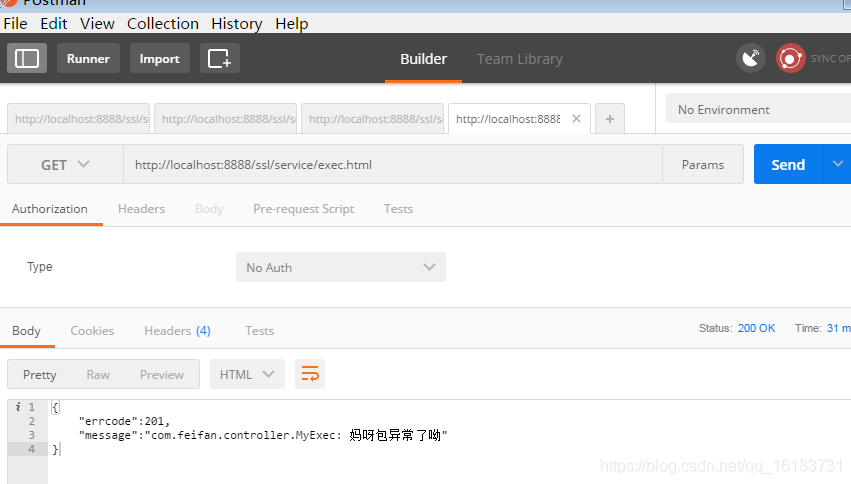Click the request URL input field
This screenshot has width=851, height=484.
point(393,164)
